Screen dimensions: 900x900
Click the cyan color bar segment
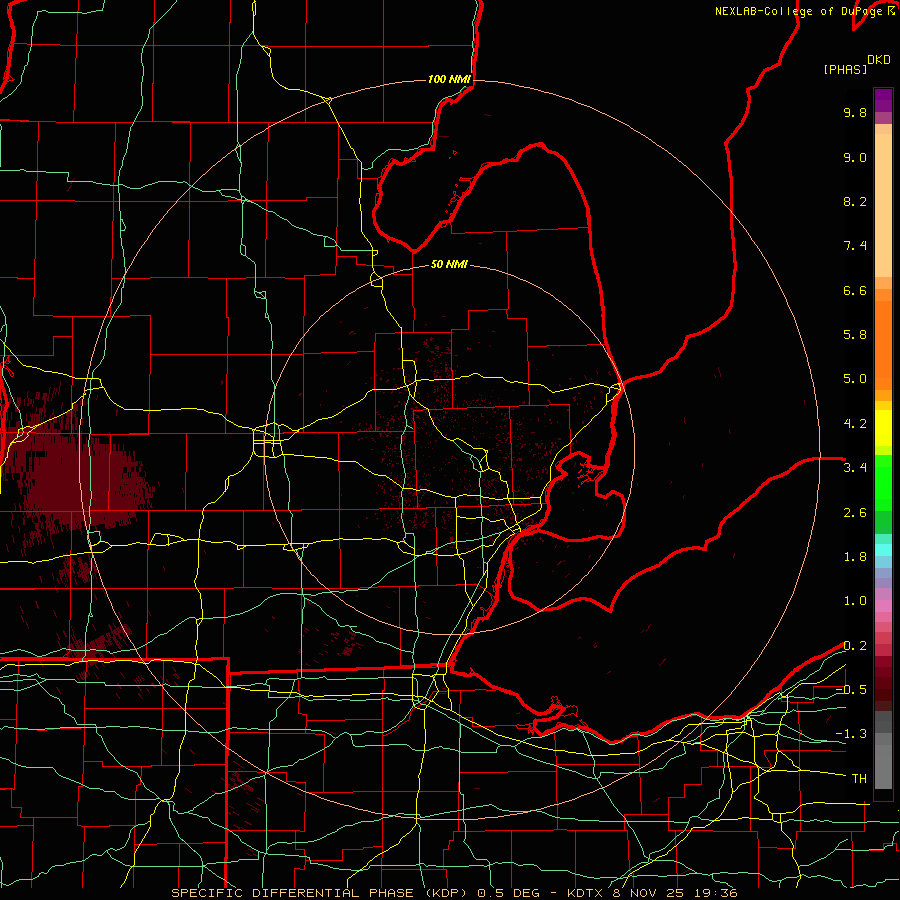pyautogui.click(x=883, y=550)
